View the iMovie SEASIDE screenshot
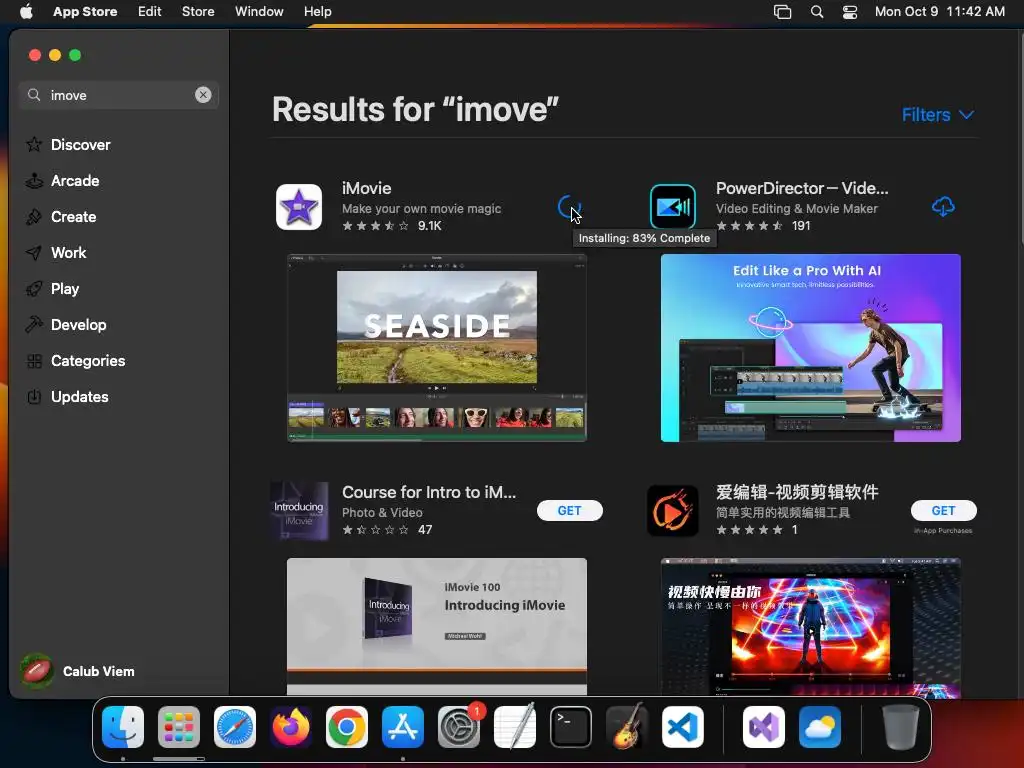The width and height of the screenshot is (1024, 768). pyautogui.click(x=437, y=347)
